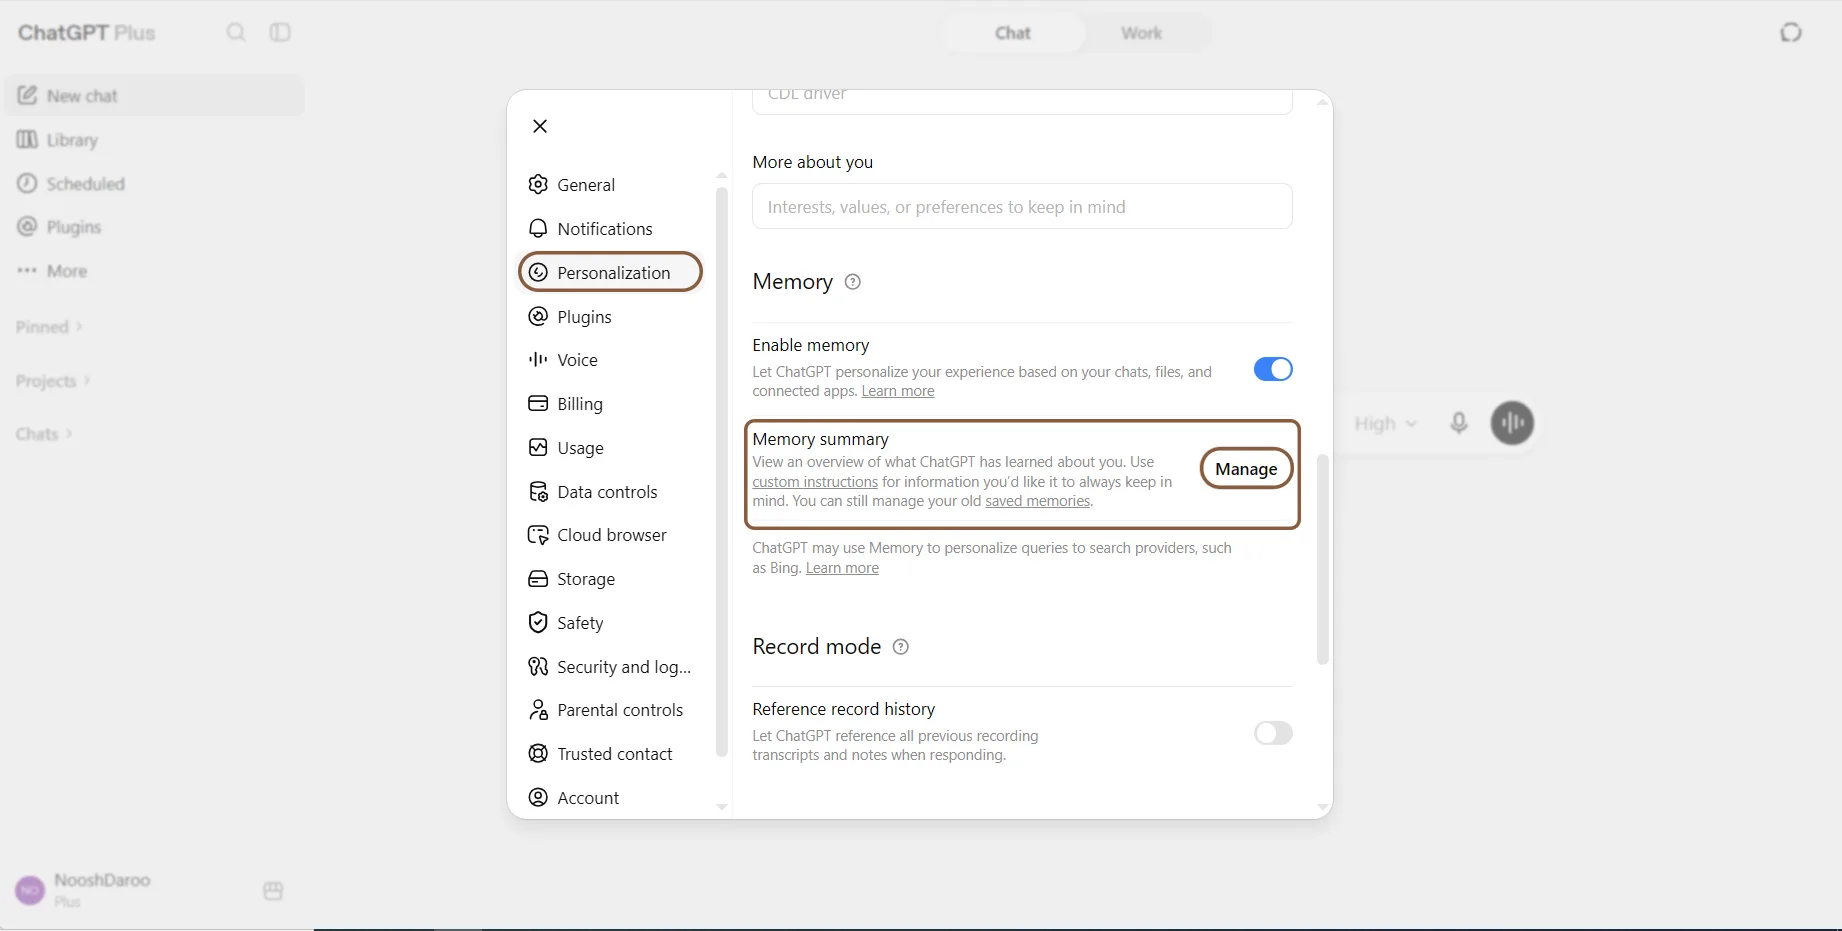Click the icon at top-right of the page
Image resolution: width=1842 pixels, height=931 pixels.
point(1791,33)
